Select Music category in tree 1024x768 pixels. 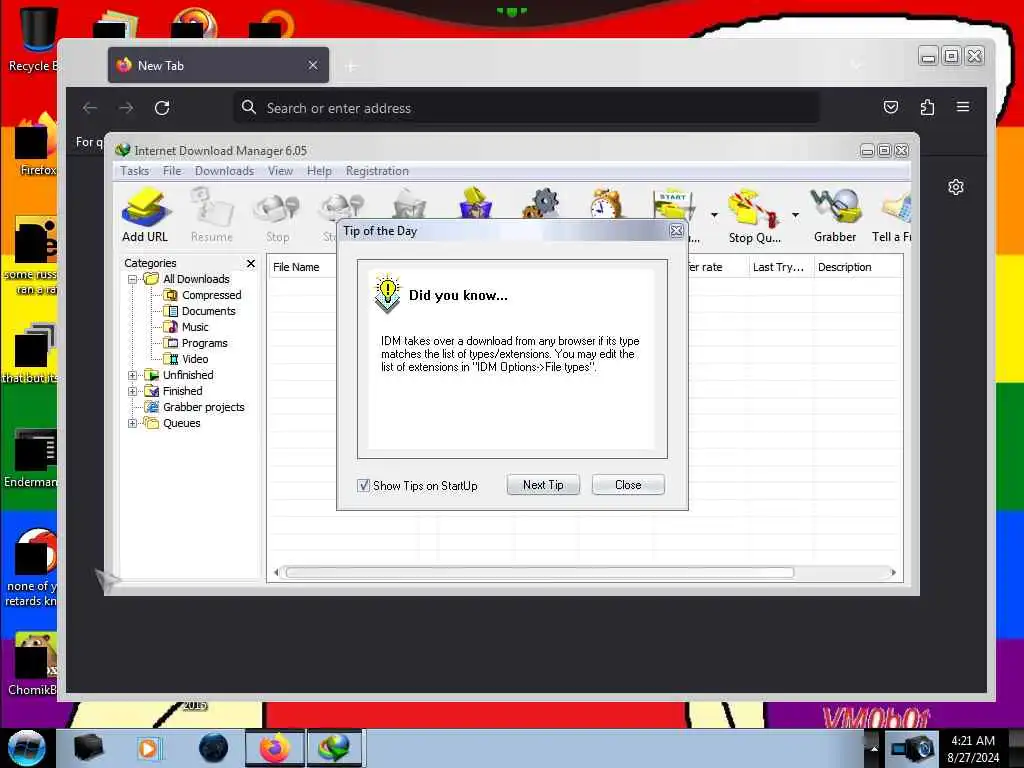point(195,327)
